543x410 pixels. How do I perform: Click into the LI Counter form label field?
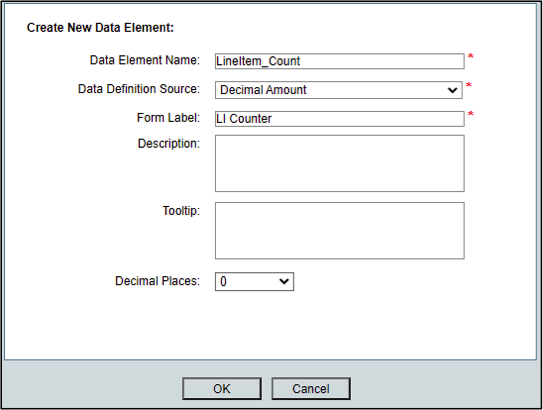click(x=340, y=119)
